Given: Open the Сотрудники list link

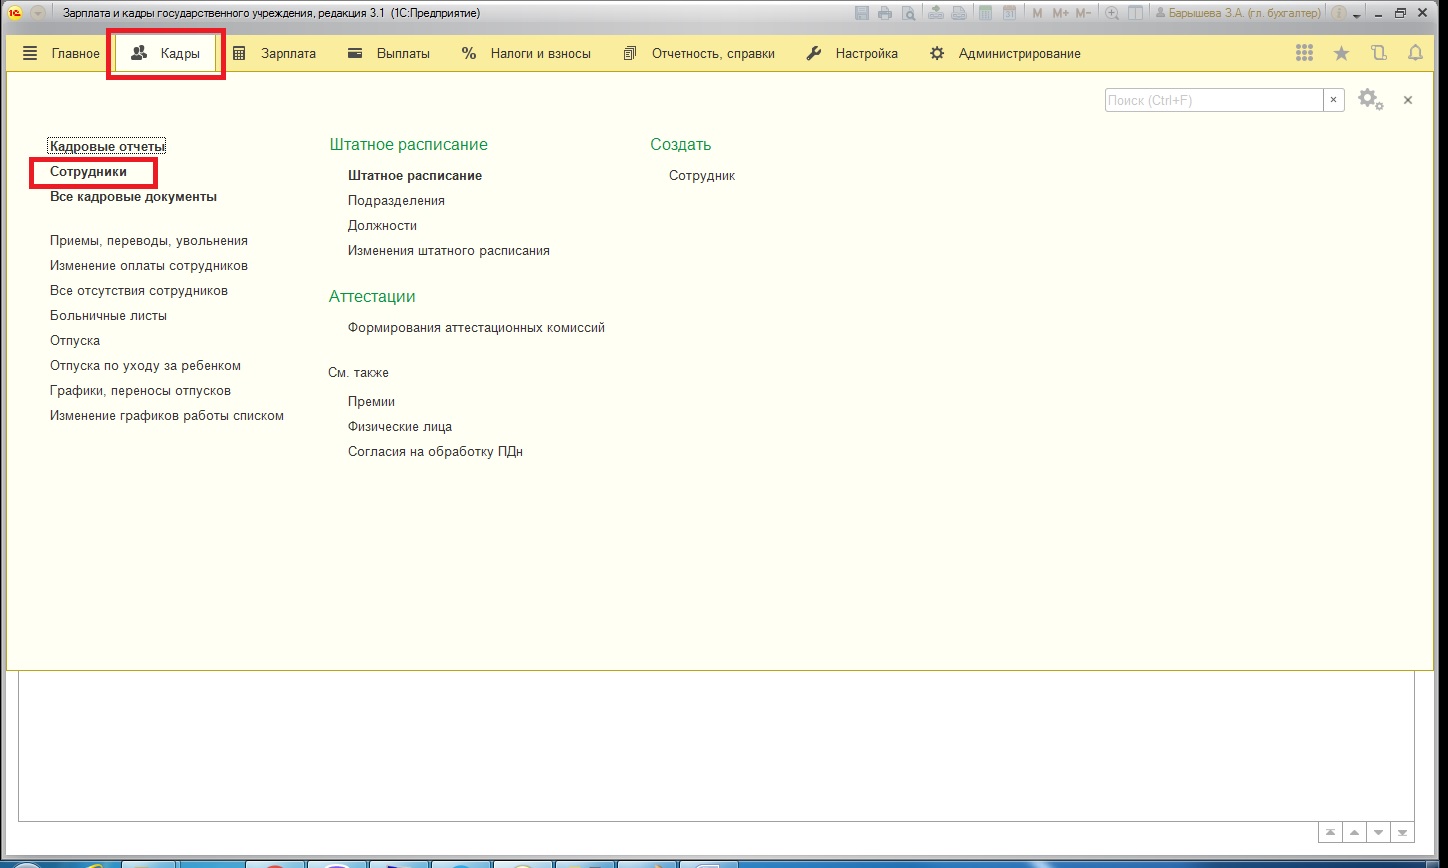Looking at the screenshot, I should tap(88, 172).
